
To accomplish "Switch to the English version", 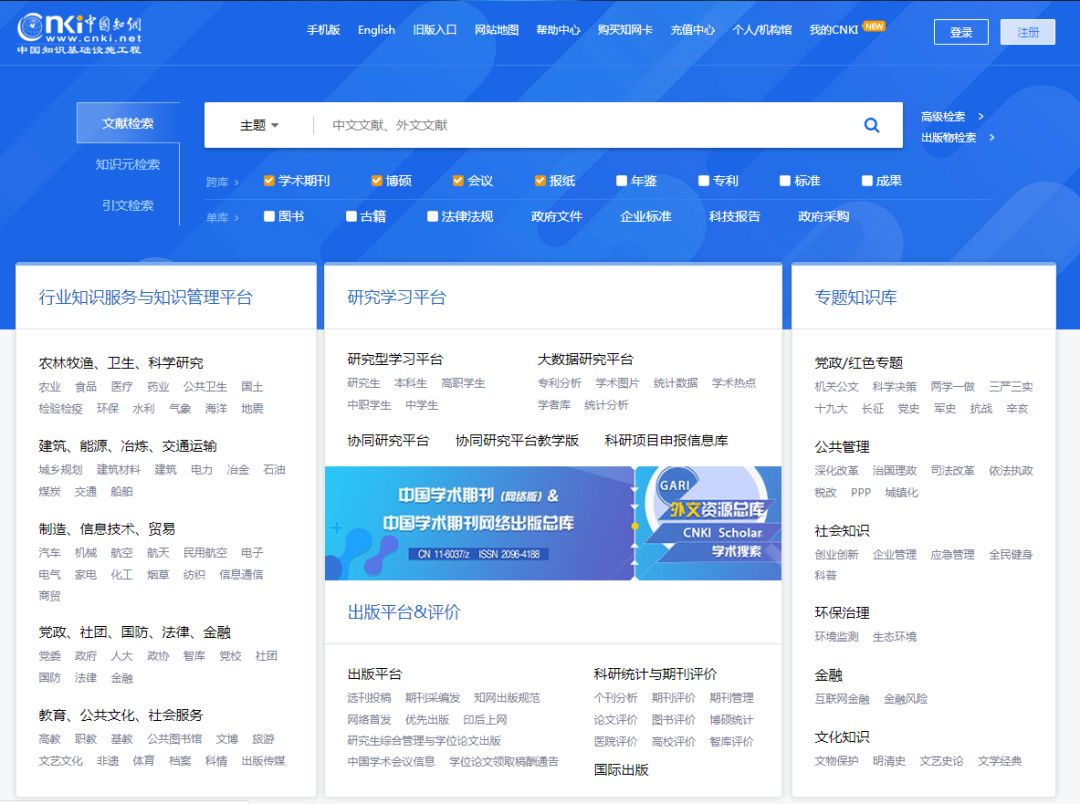I will click(x=376, y=30).
